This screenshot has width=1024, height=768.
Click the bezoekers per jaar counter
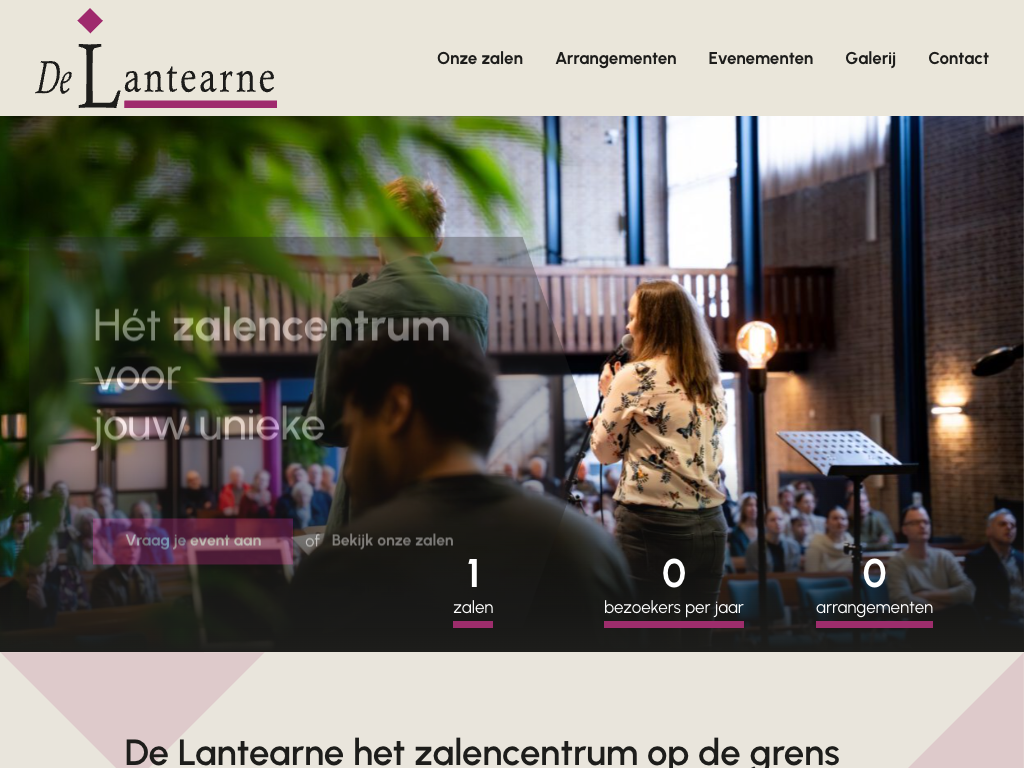pyautogui.click(x=674, y=591)
